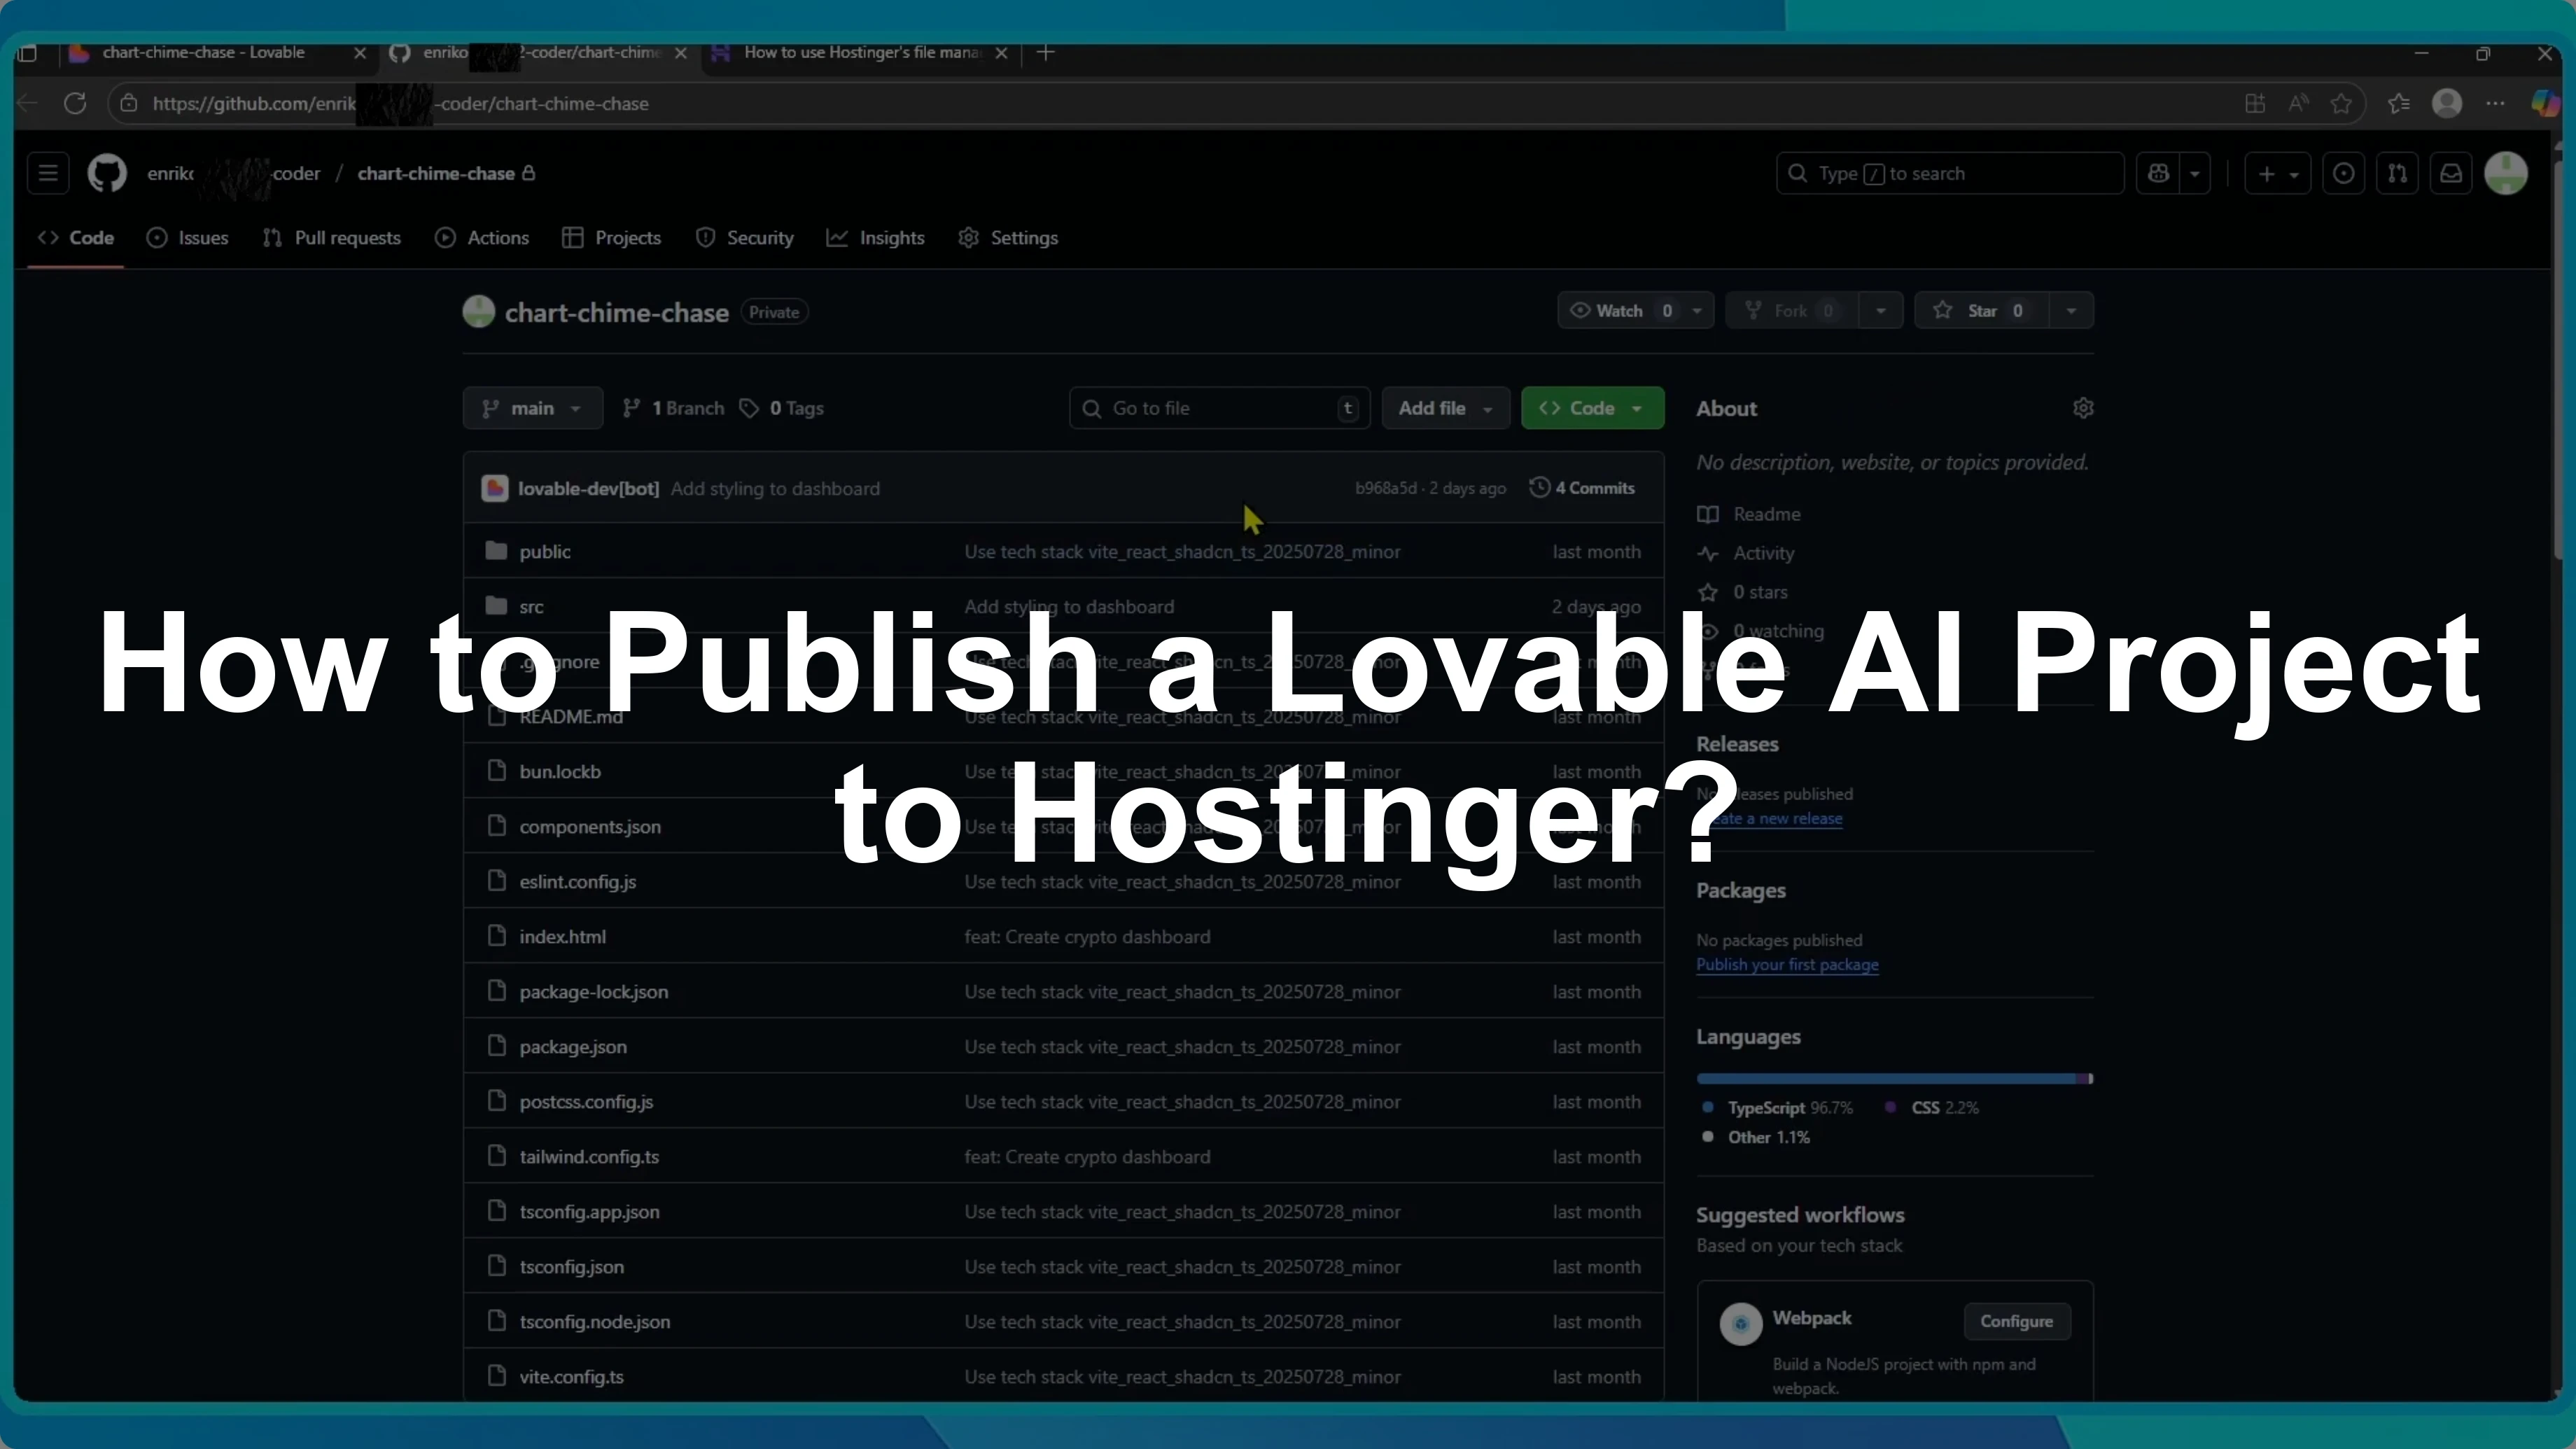Open the repository Settings tab
2576x1449 pixels.
pos(1008,238)
